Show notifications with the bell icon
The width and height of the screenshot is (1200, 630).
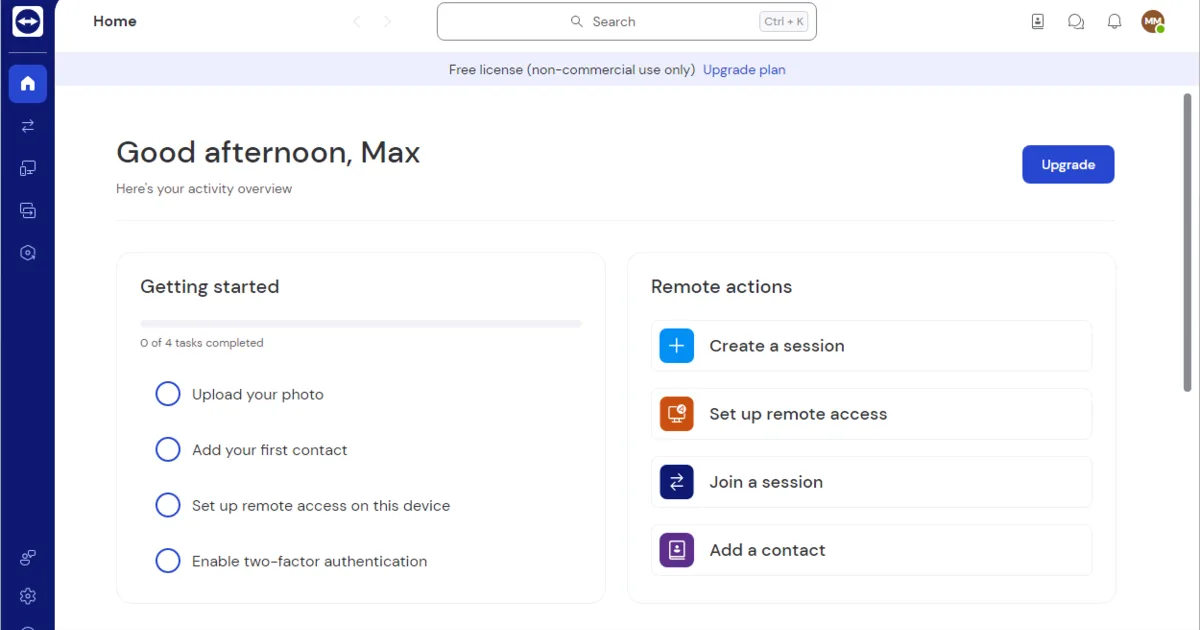[1114, 22]
